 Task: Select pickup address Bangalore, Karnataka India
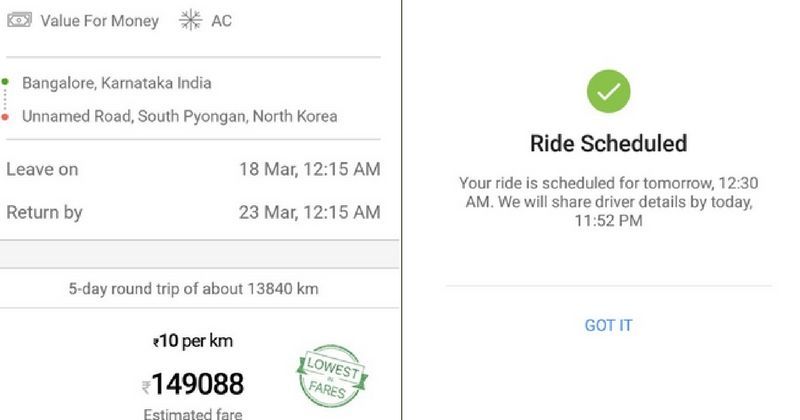(x=117, y=83)
